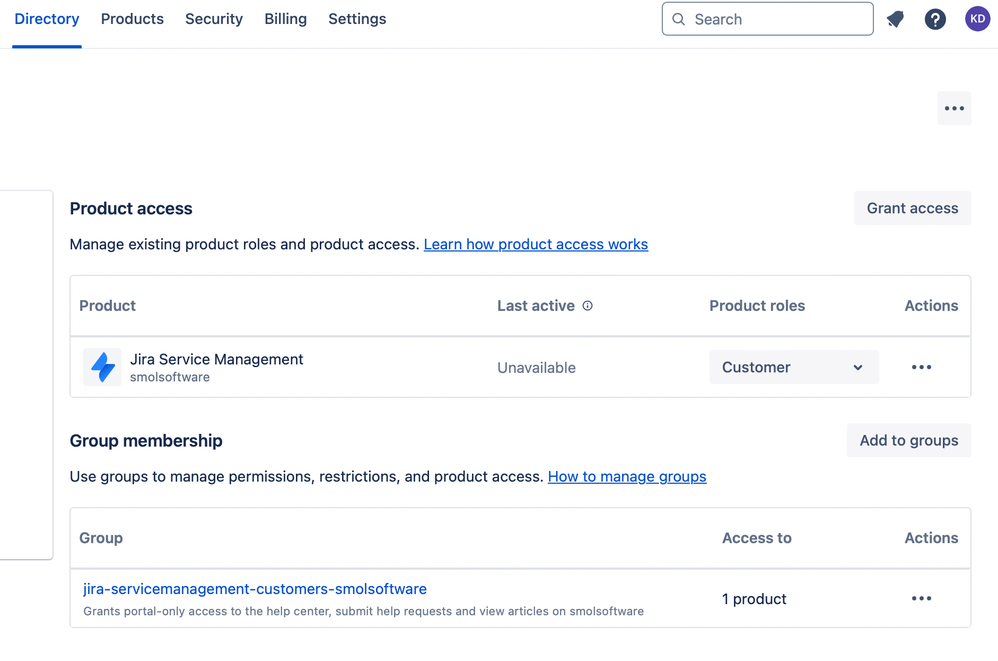This screenshot has height=661, width=998.
Task: Expand the Customer product role dropdown
Action: pos(793,367)
